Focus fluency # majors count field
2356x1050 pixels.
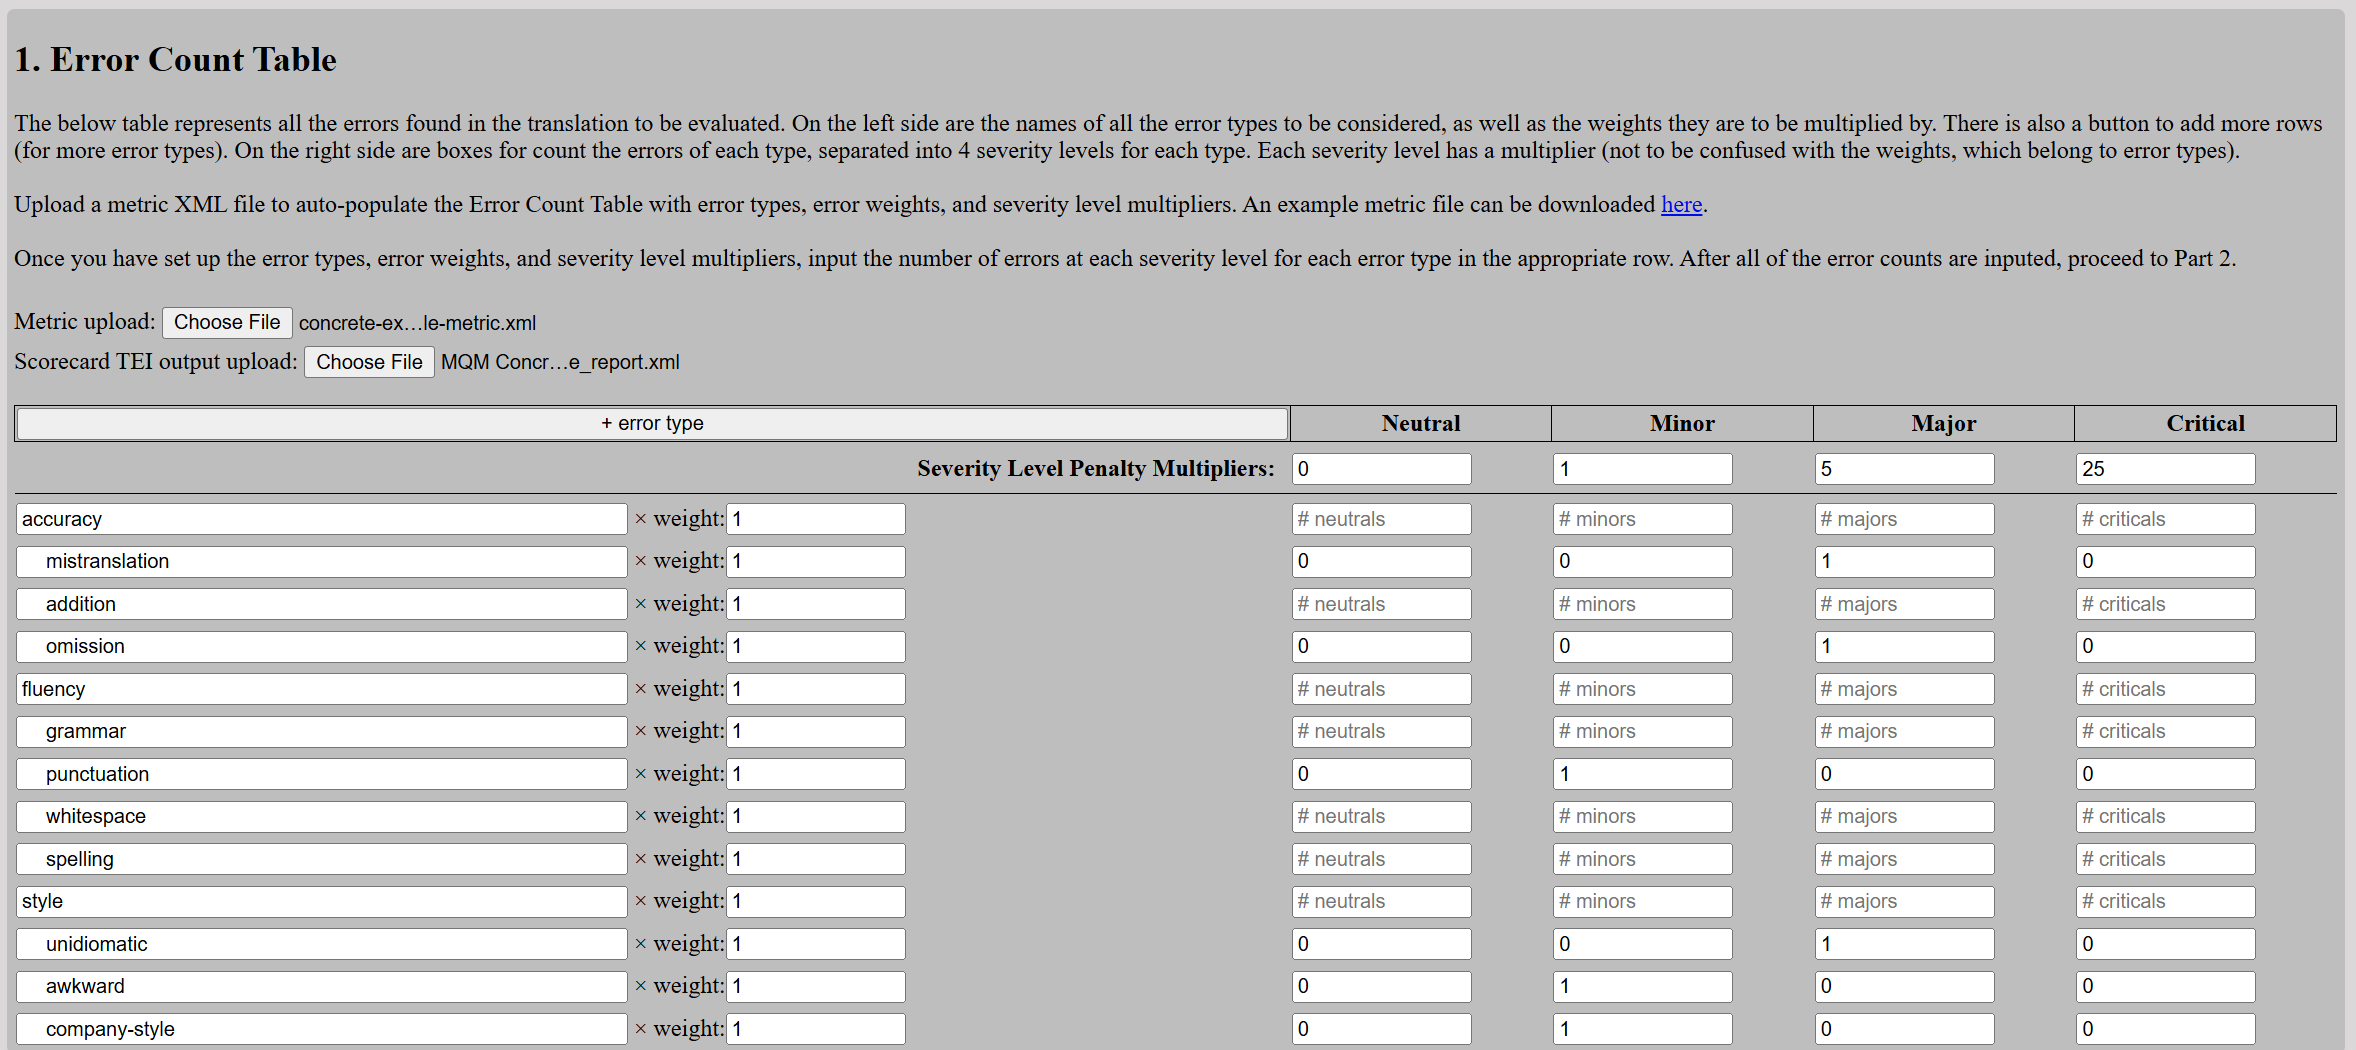[x=1904, y=689]
